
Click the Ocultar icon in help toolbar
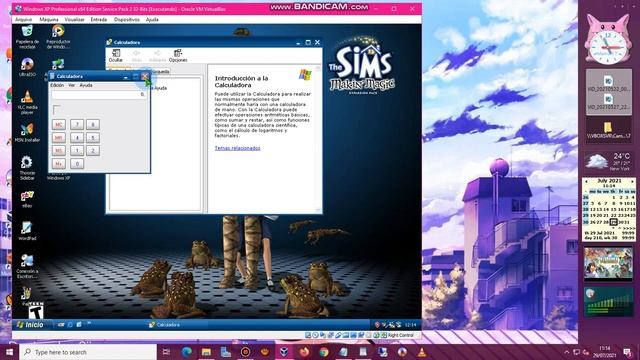click(x=116, y=56)
